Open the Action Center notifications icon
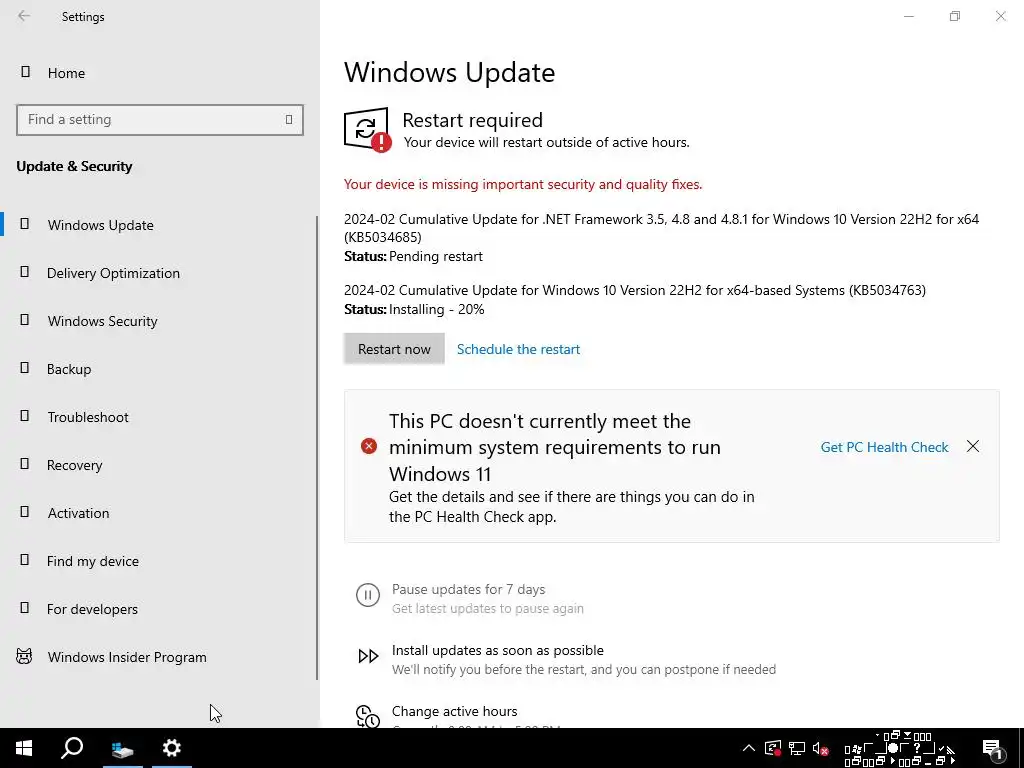This screenshot has height=768, width=1024. (992, 748)
